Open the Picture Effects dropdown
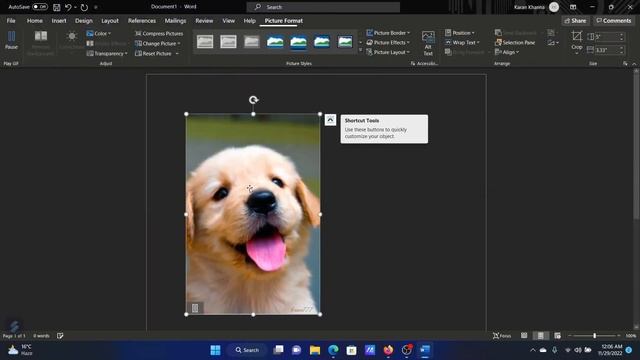This screenshot has height=360, width=640. pyautogui.click(x=388, y=42)
